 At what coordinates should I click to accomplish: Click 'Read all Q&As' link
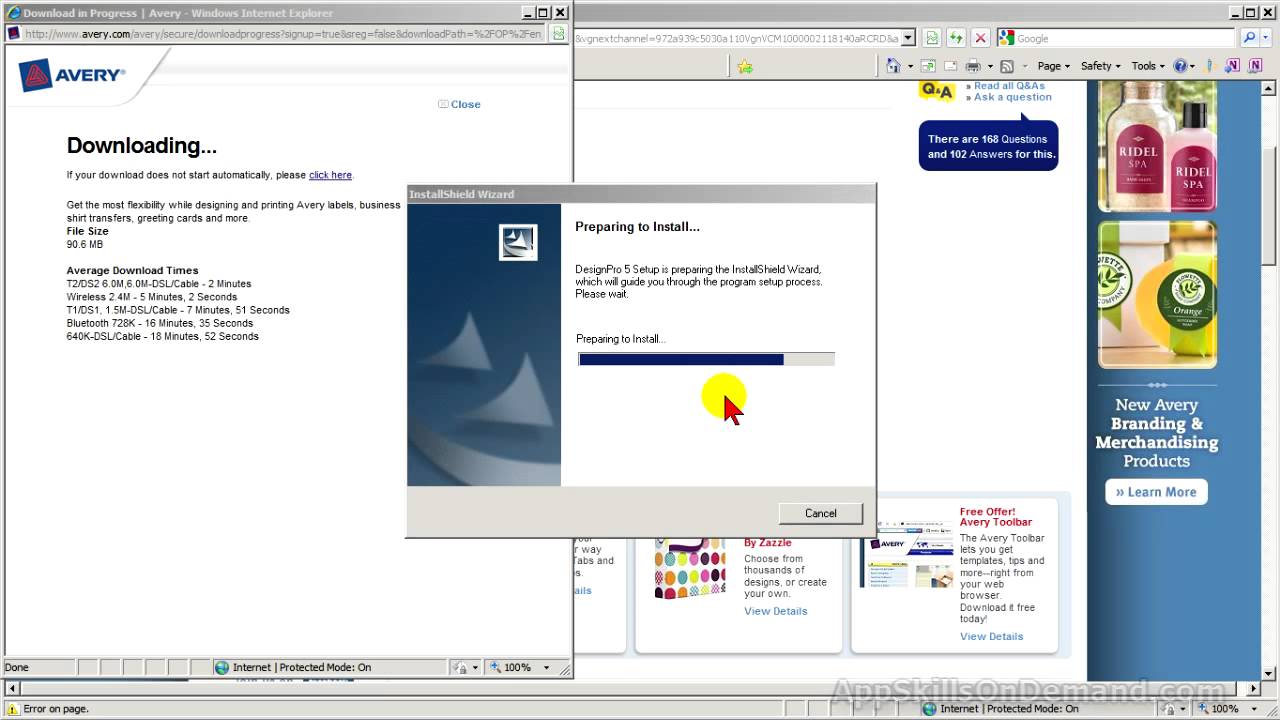[x=1010, y=86]
